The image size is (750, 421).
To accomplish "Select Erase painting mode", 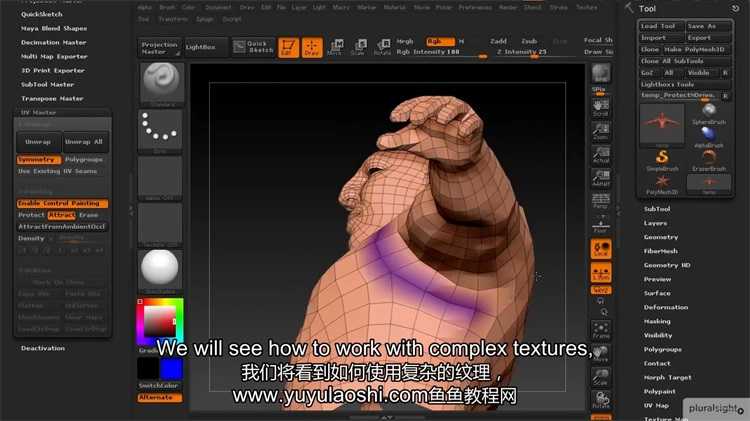I will click(x=89, y=215).
